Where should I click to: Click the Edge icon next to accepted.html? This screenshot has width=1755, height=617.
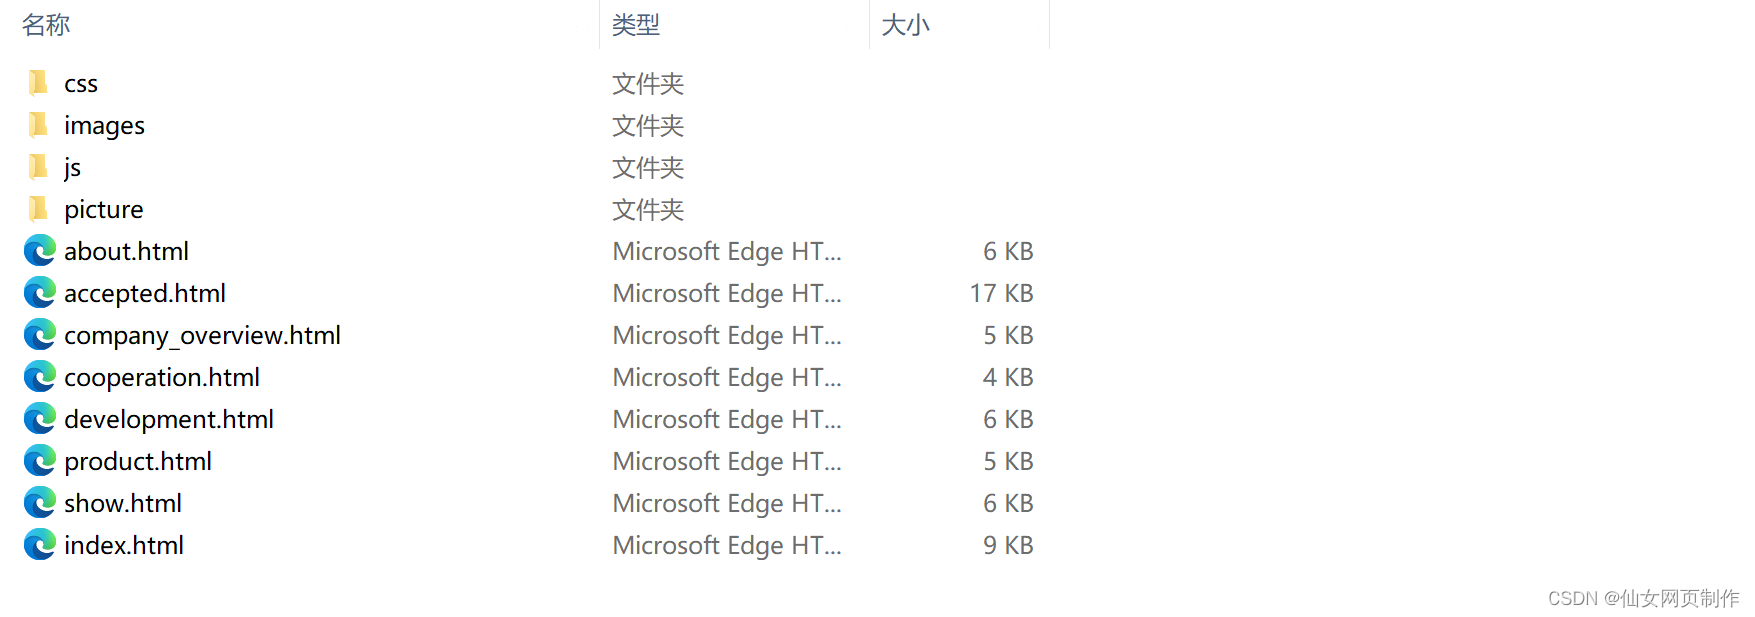point(38,293)
